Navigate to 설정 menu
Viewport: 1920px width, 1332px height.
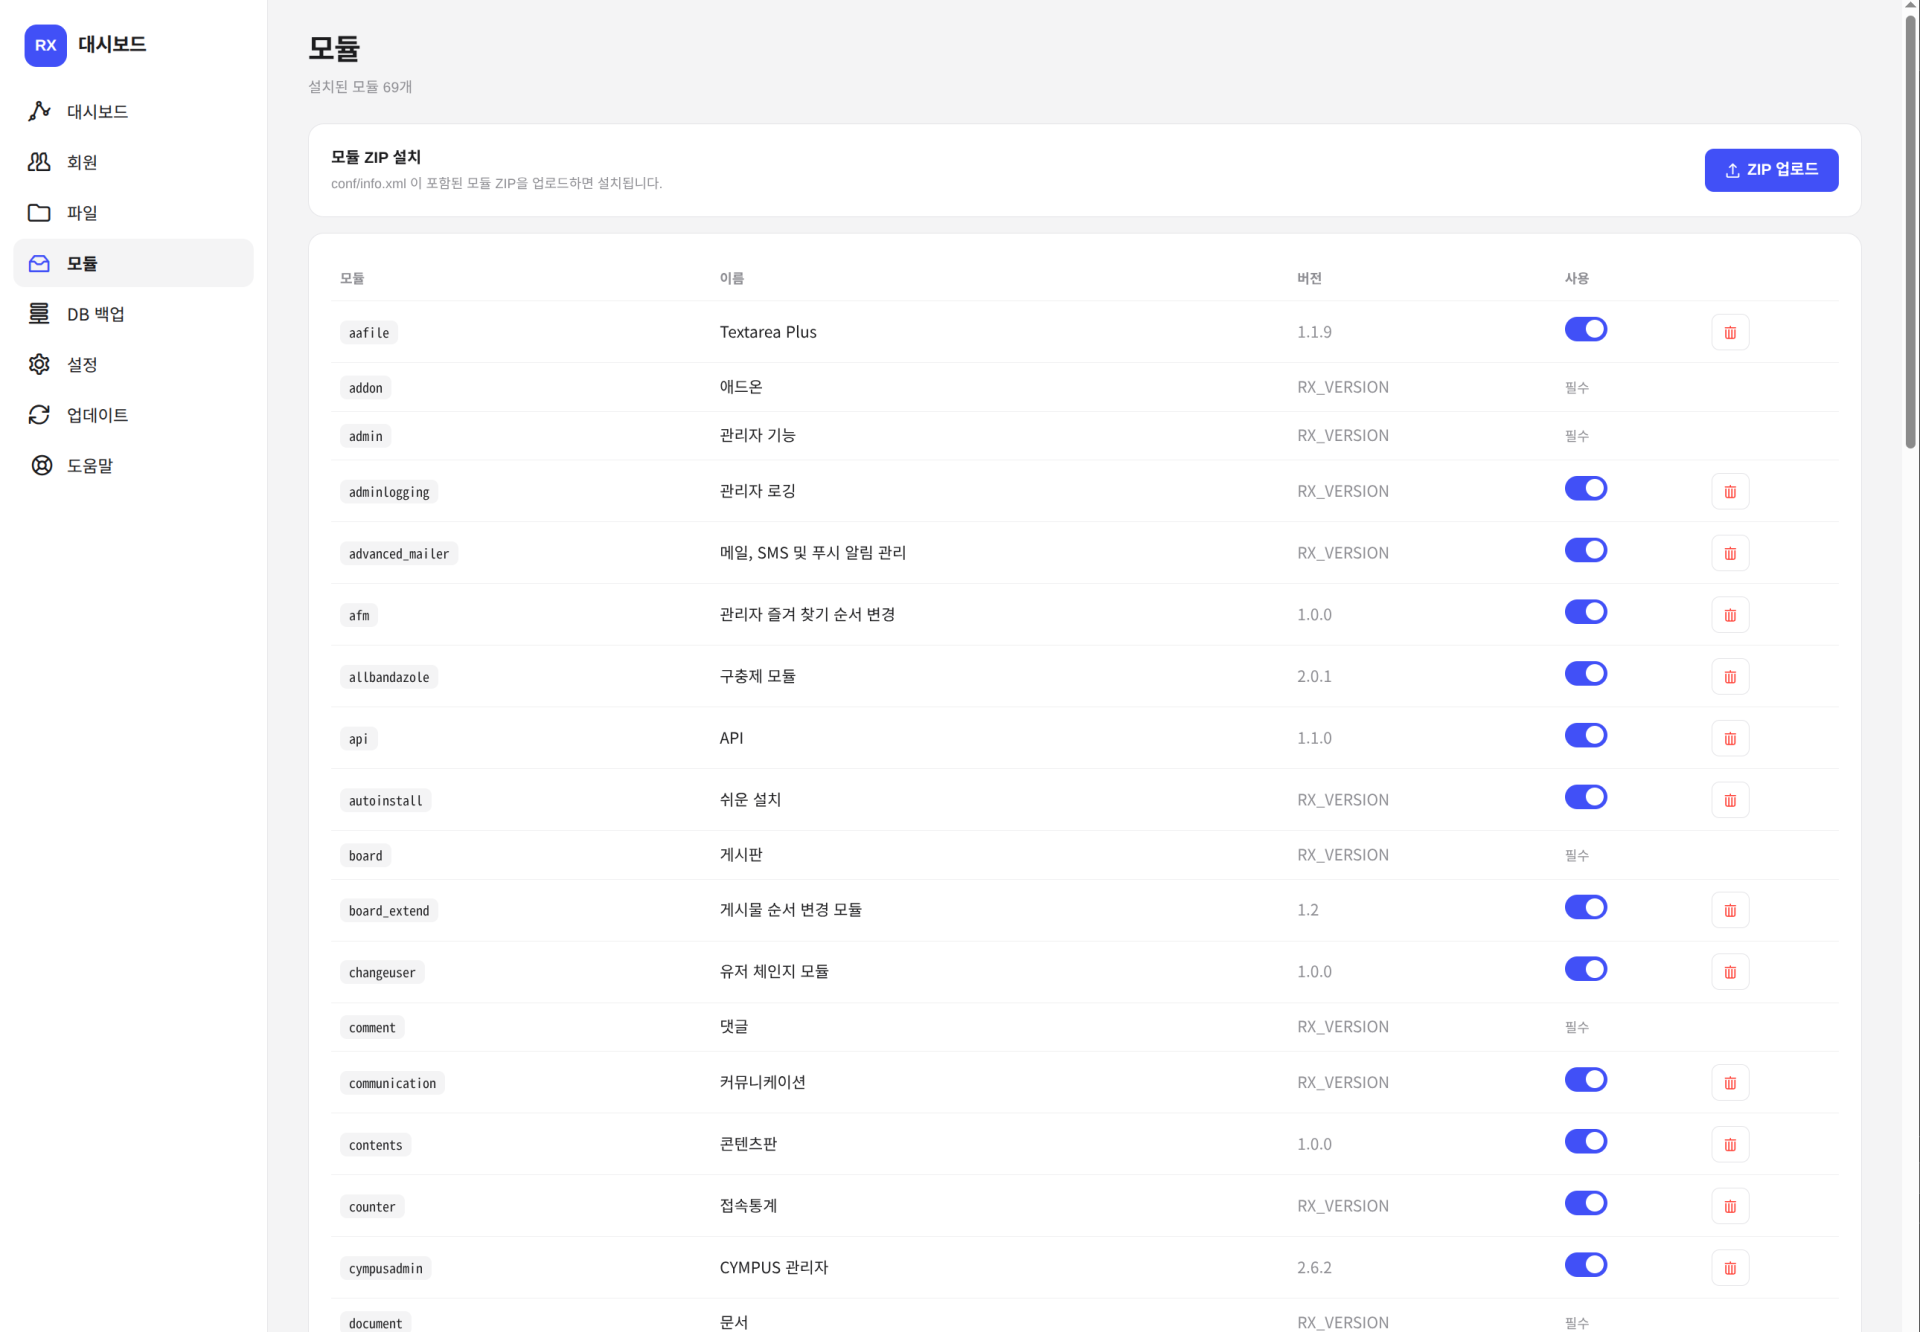coord(133,364)
